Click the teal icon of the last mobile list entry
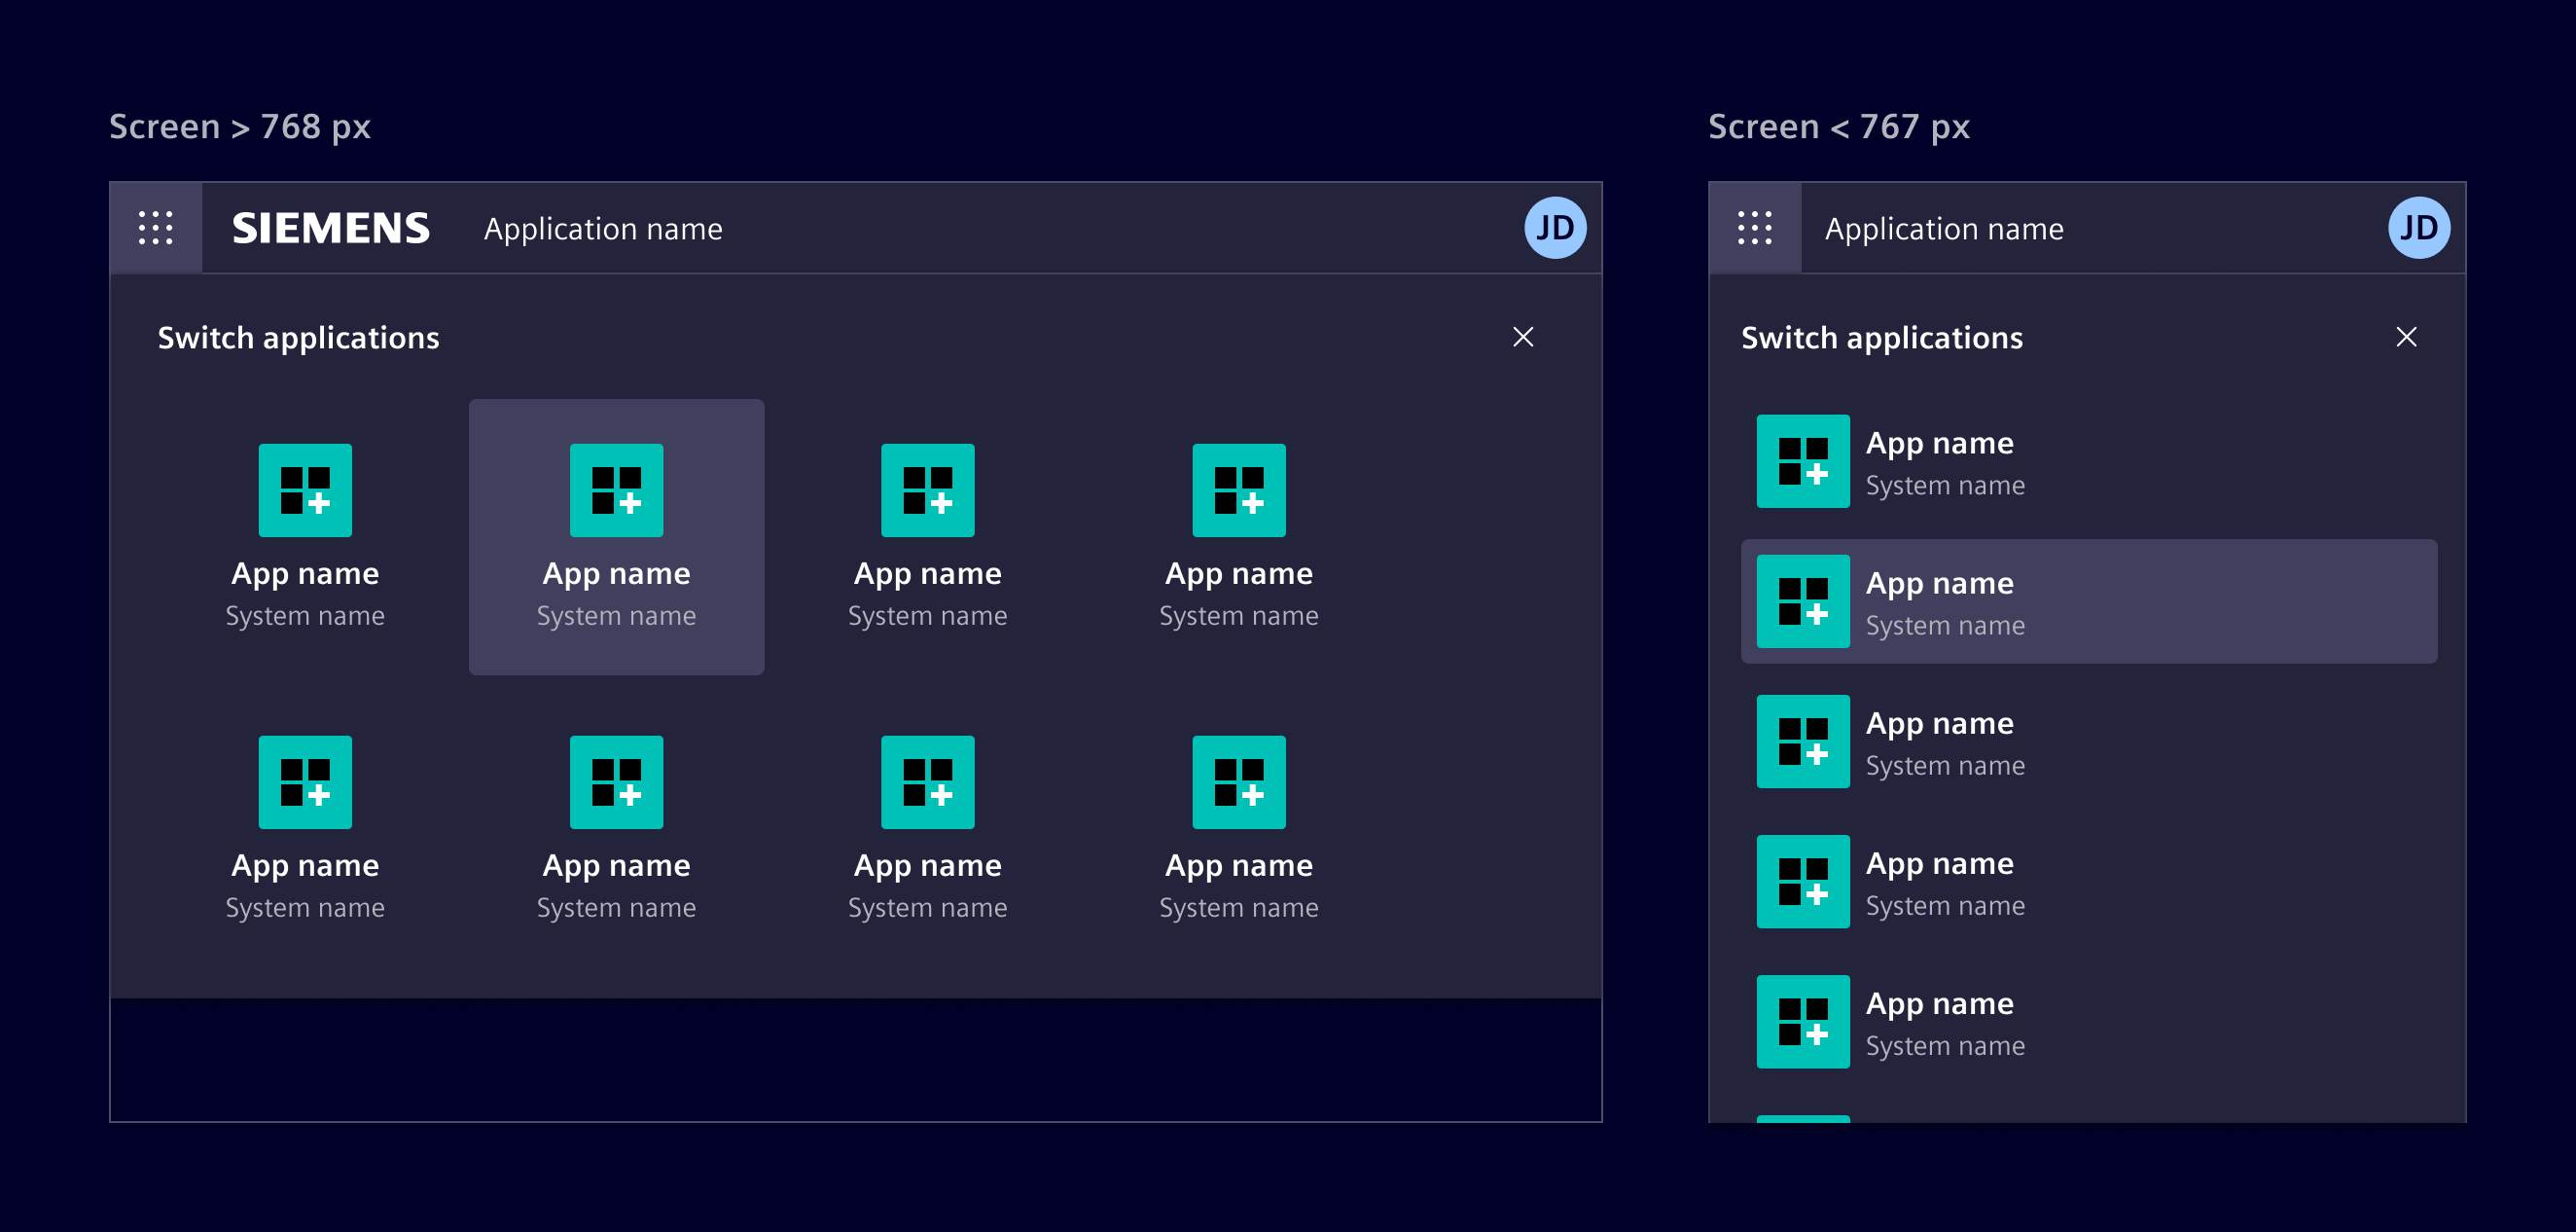Image resolution: width=2576 pixels, height=1232 pixels. (1803, 1022)
